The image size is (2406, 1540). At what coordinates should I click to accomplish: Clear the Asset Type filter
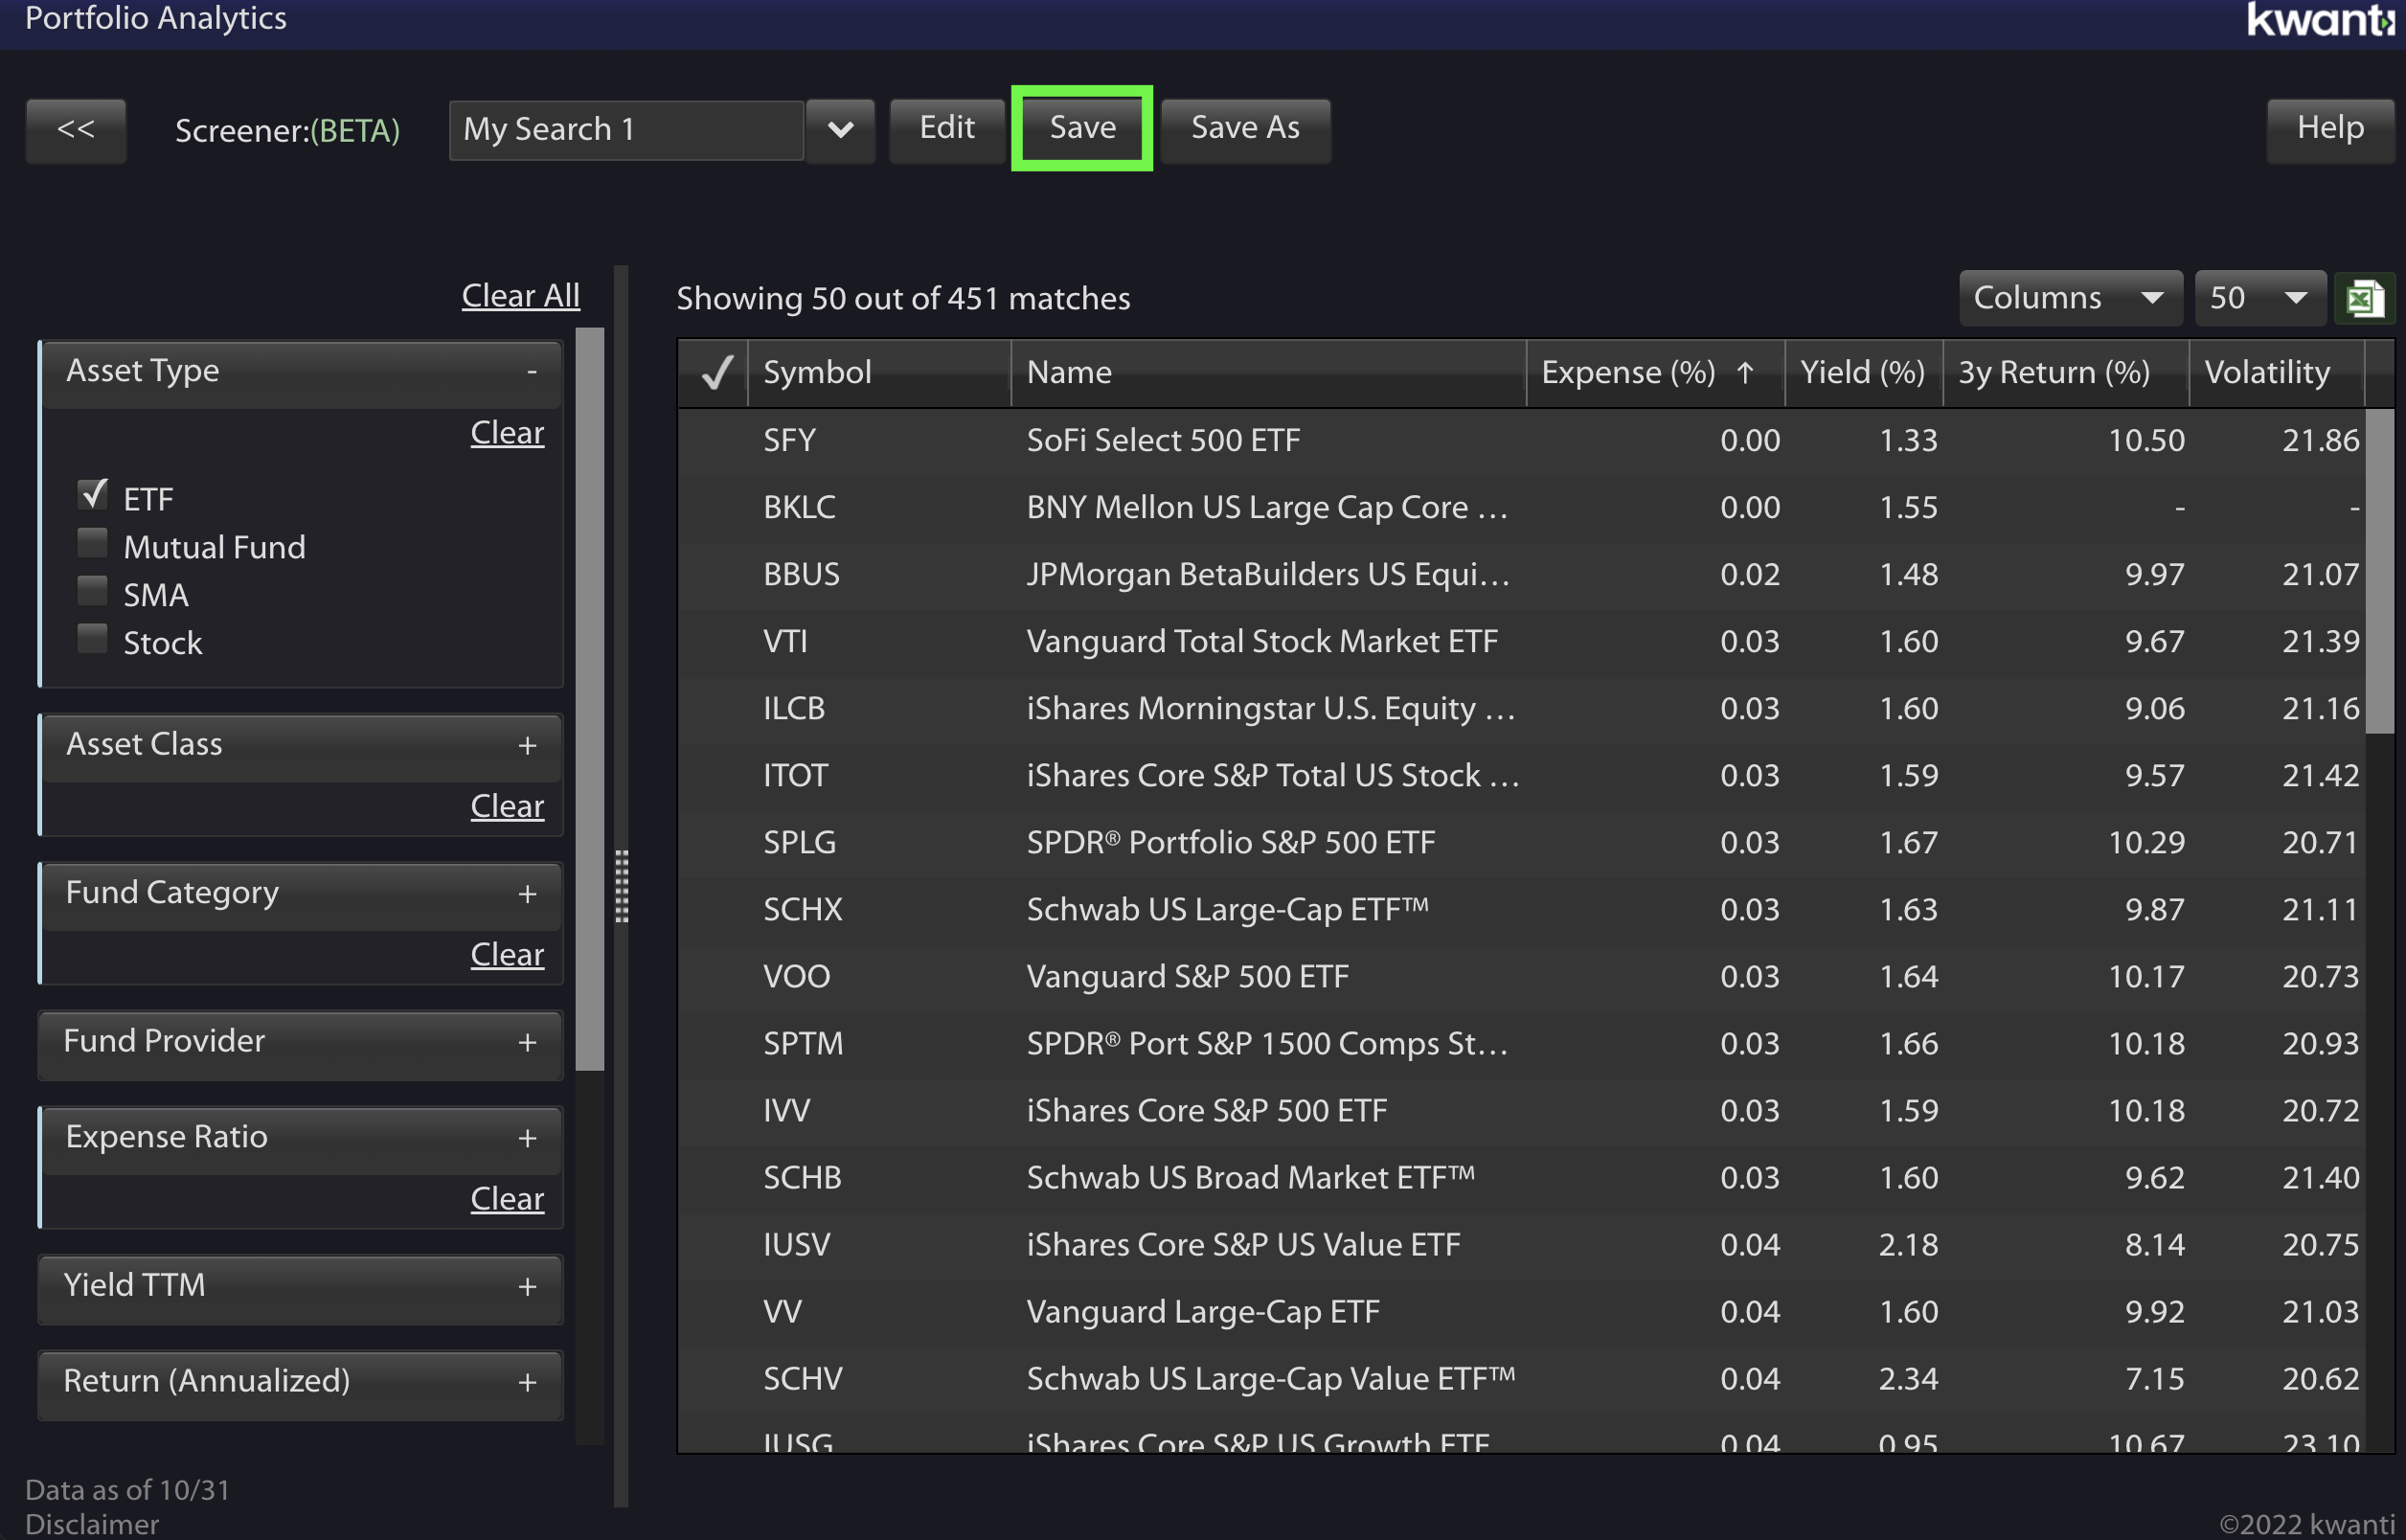[x=507, y=433]
